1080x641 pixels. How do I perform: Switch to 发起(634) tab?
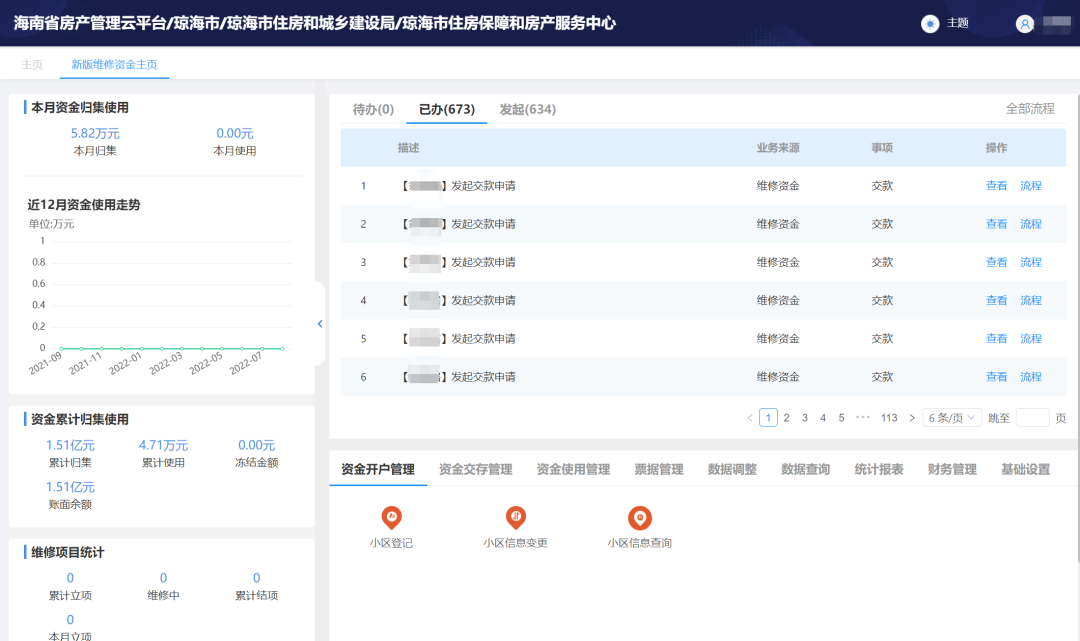527,109
